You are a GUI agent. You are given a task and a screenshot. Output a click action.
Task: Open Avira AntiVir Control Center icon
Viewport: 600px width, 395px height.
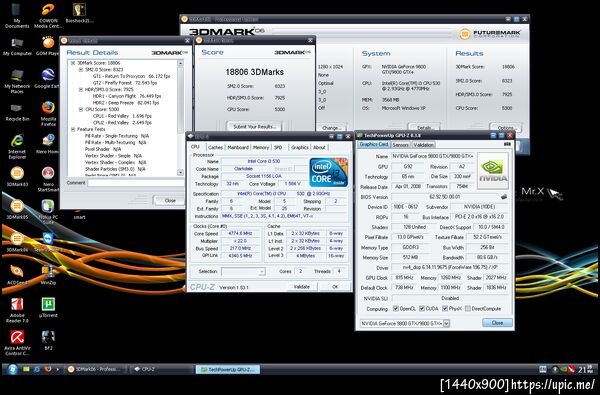17,343
